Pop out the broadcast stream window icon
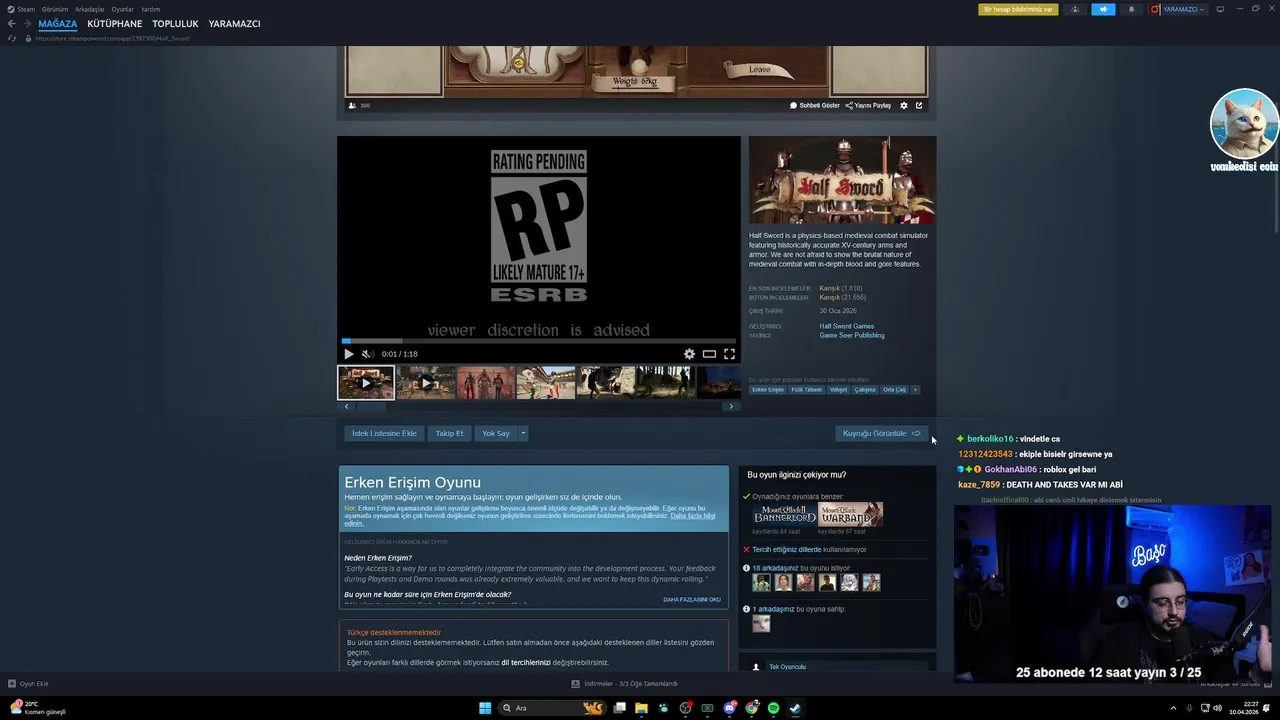The width and height of the screenshot is (1280, 720). pyautogui.click(x=919, y=105)
